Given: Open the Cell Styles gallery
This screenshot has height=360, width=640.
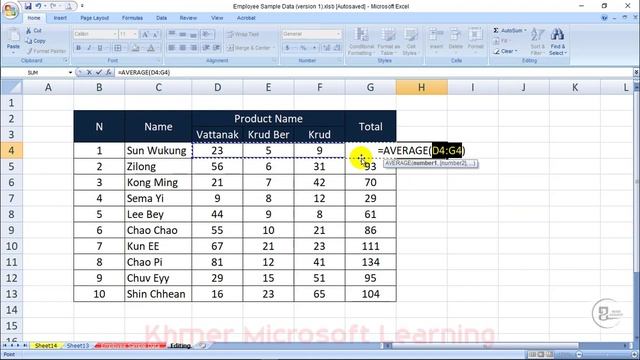Looking at the screenshot, I should [410, 42].
